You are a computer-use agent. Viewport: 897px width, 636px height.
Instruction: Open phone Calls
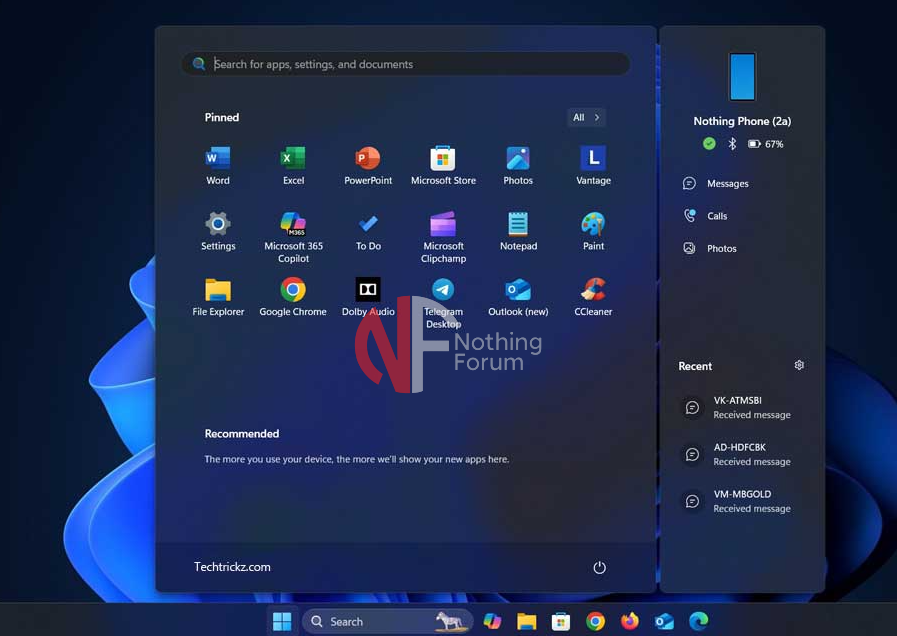705,216
